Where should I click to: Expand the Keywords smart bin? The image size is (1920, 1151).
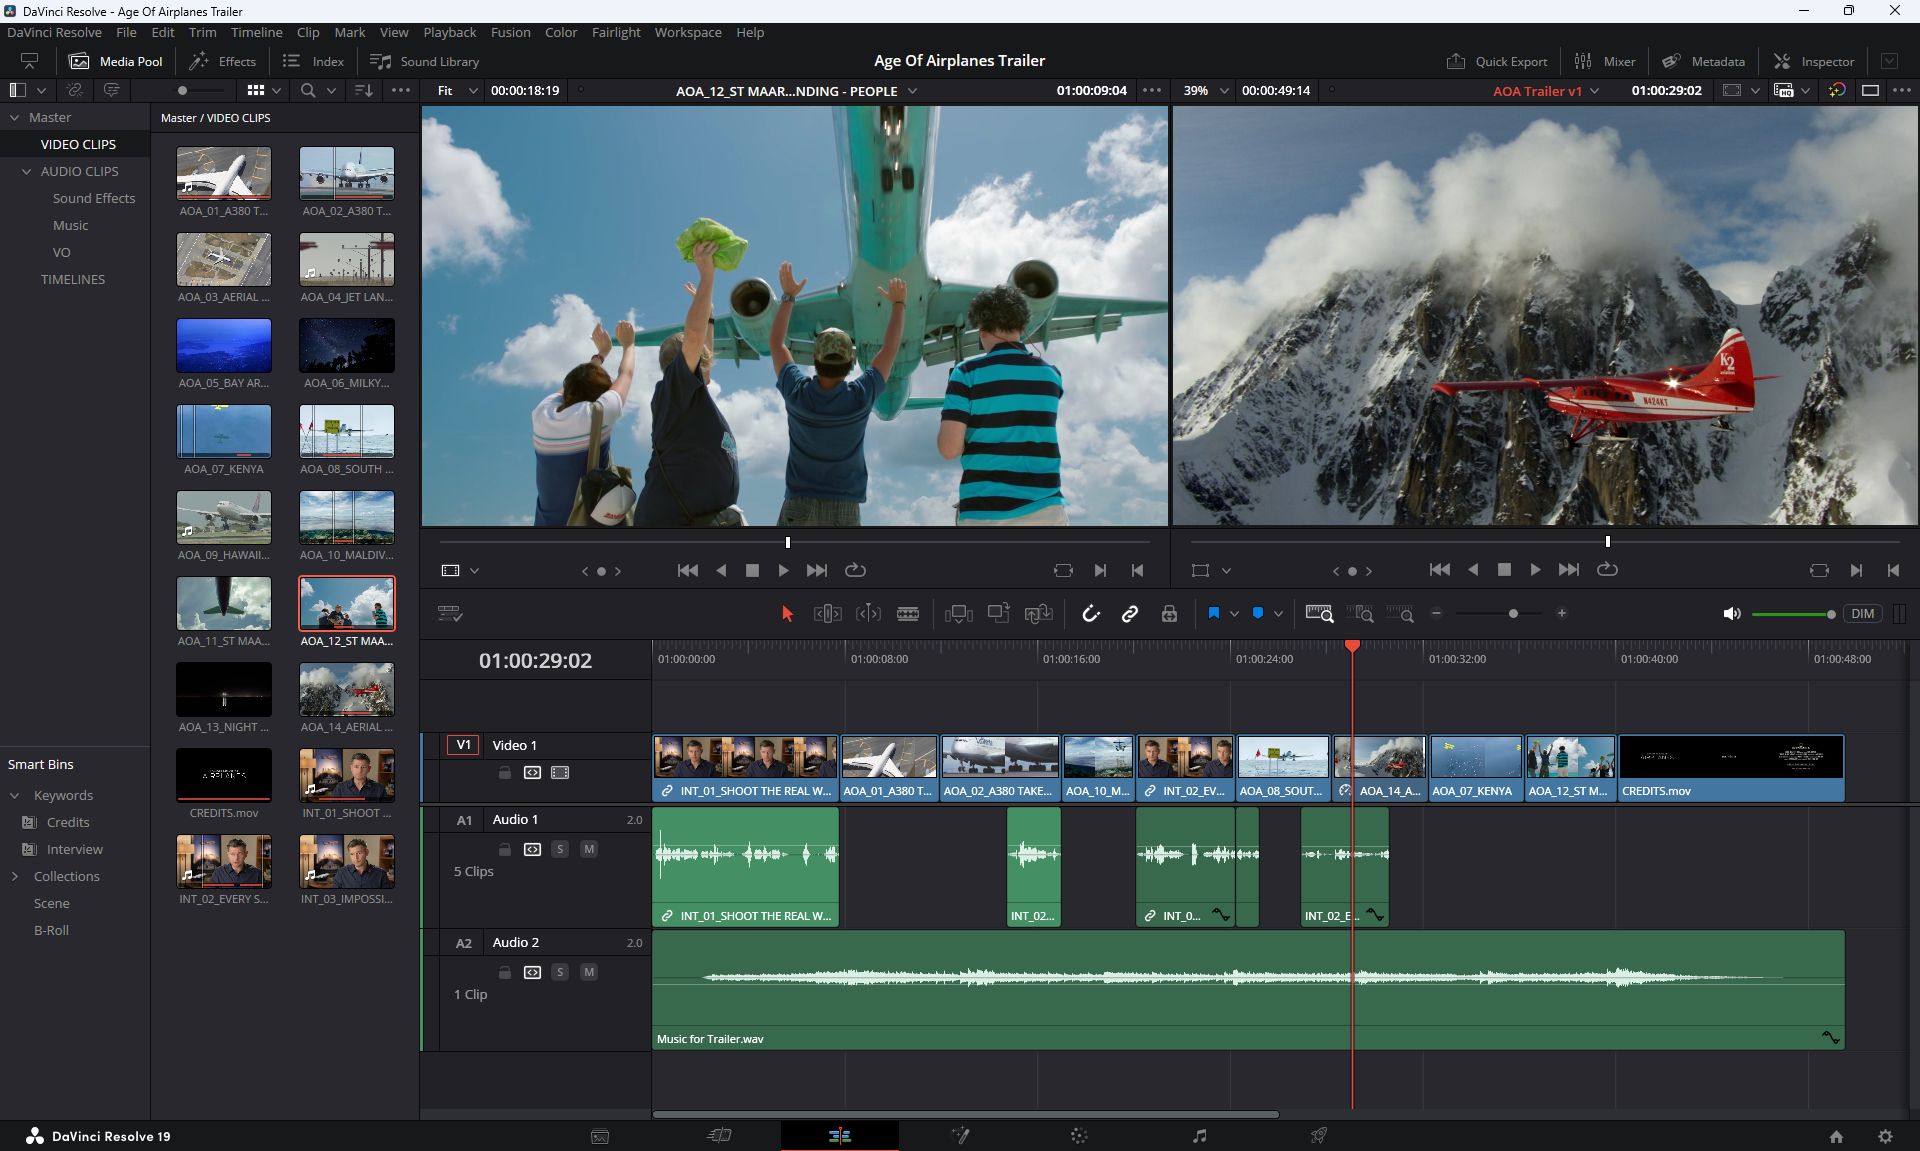pyautogui.click(x=15, y=795)
